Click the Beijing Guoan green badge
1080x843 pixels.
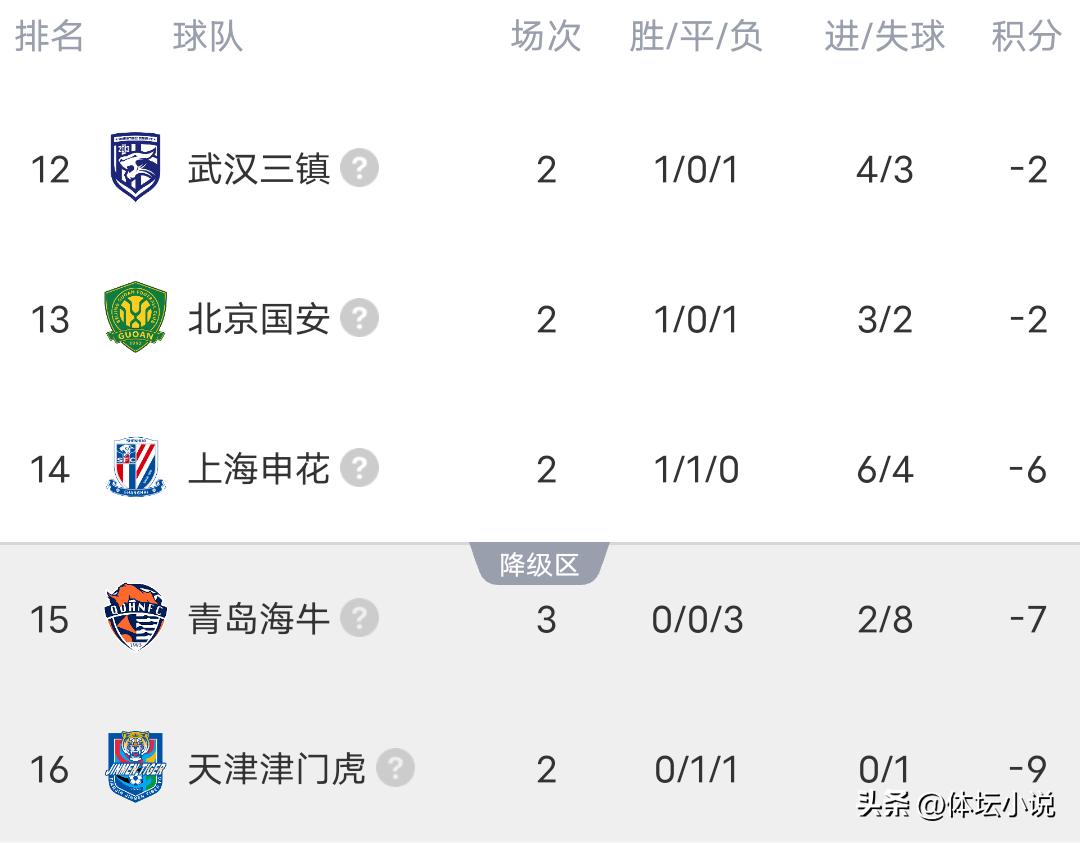pos(136,318)
